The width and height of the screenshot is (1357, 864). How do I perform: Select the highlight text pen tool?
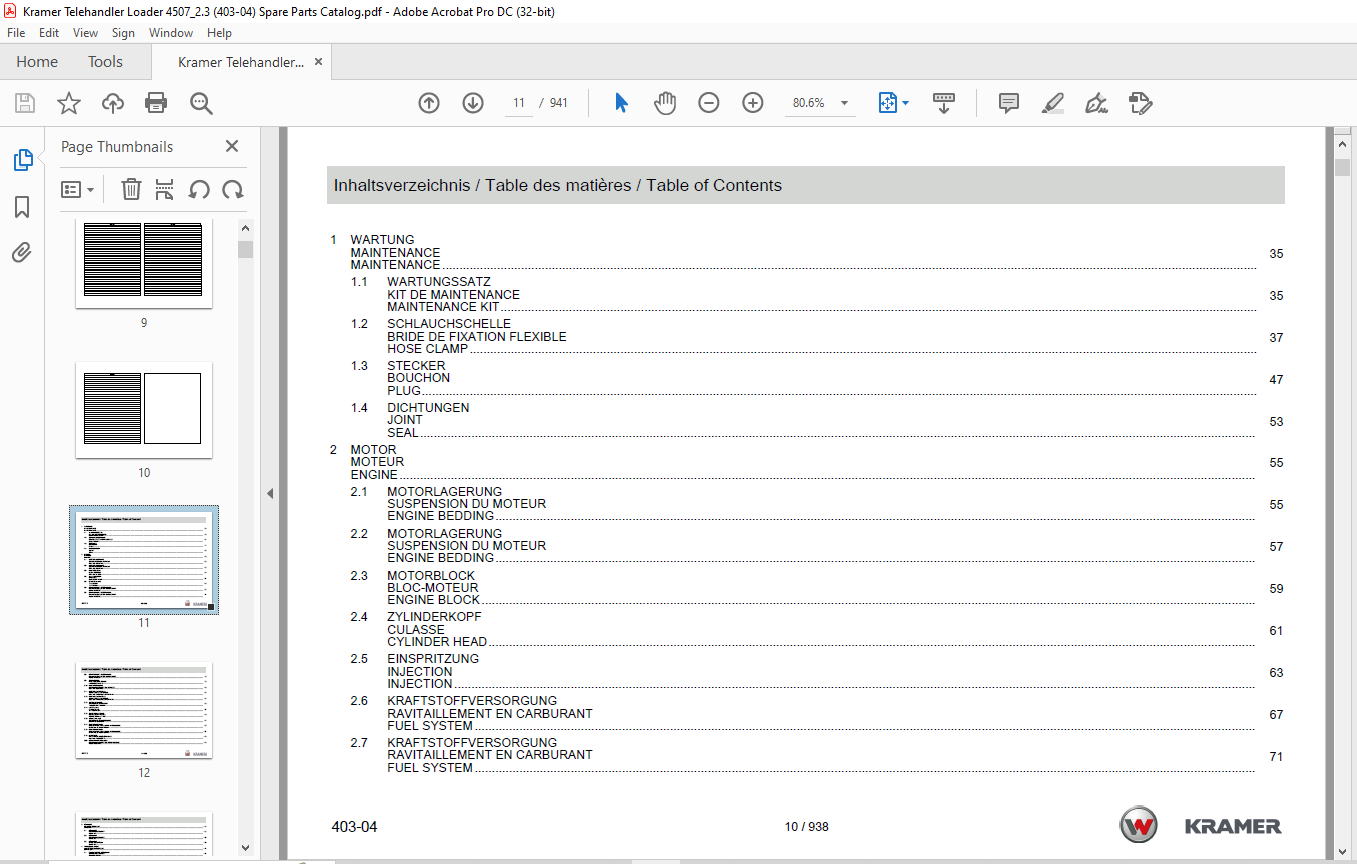point(1052,103)
